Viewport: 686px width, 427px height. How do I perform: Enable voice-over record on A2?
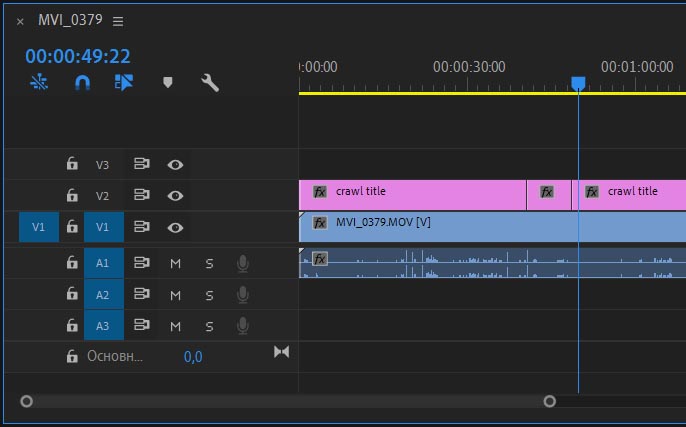tap(243, 295)
